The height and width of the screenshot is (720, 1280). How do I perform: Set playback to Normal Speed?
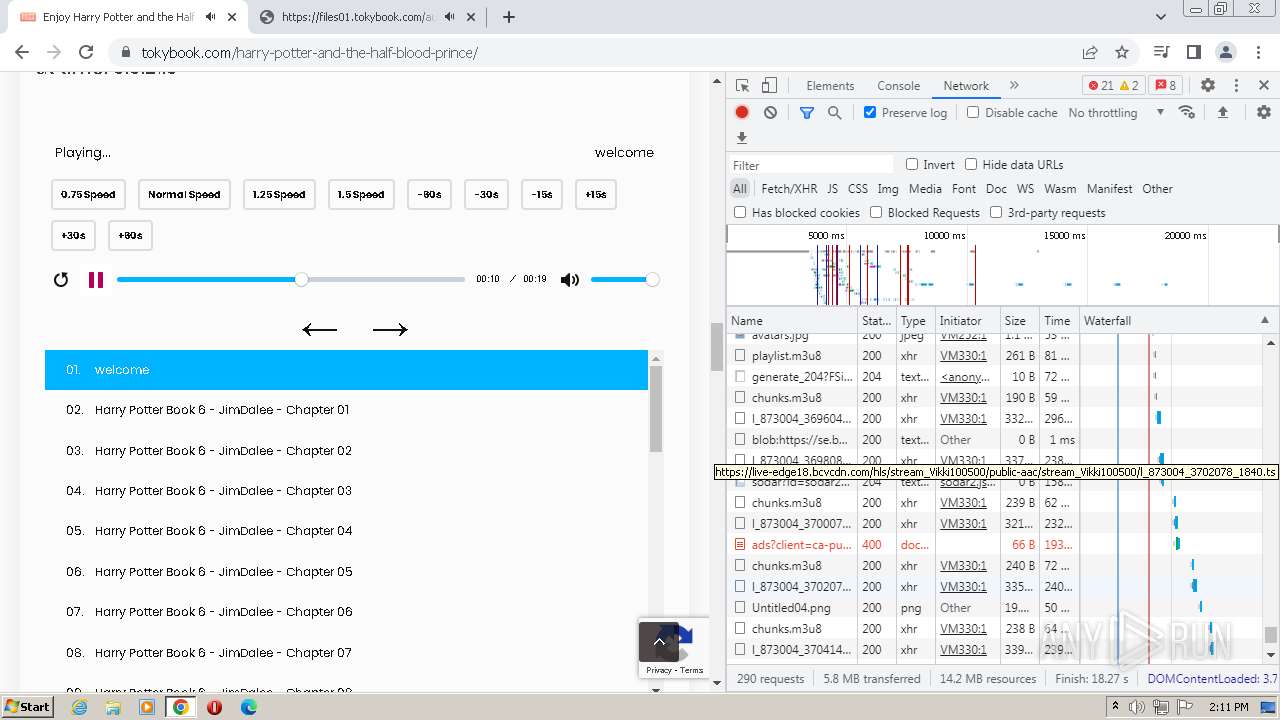[x=184, y=195]
